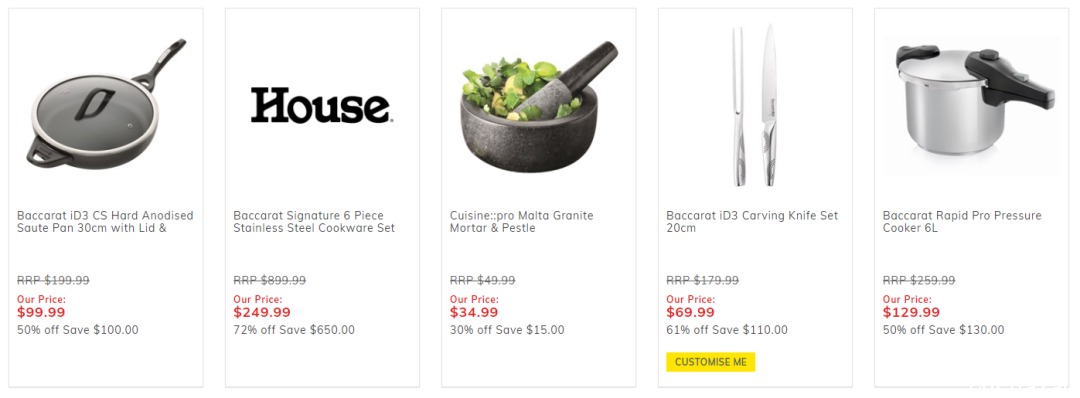Image resolution: width=1080 pixels, height=398 pixels.
Task: Click the 30% off Save $15.00 text
Action: click(507, 330)
